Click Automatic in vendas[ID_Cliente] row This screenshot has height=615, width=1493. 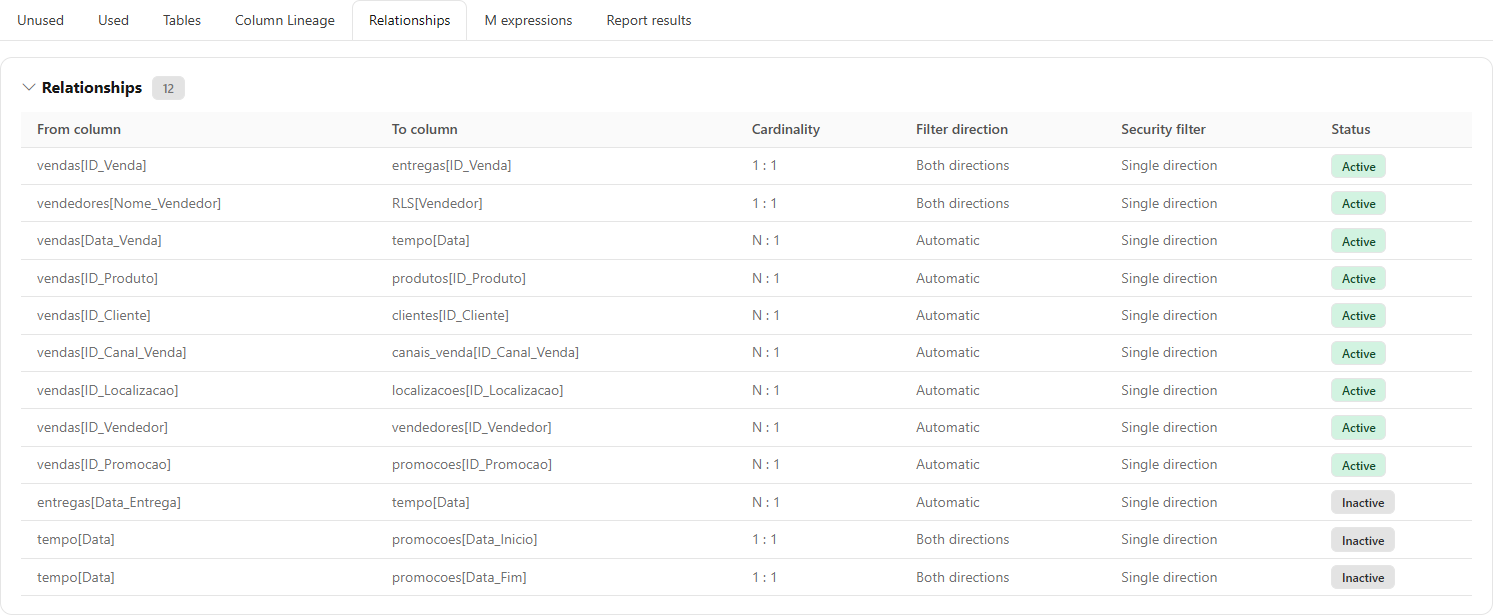point(948,315)
